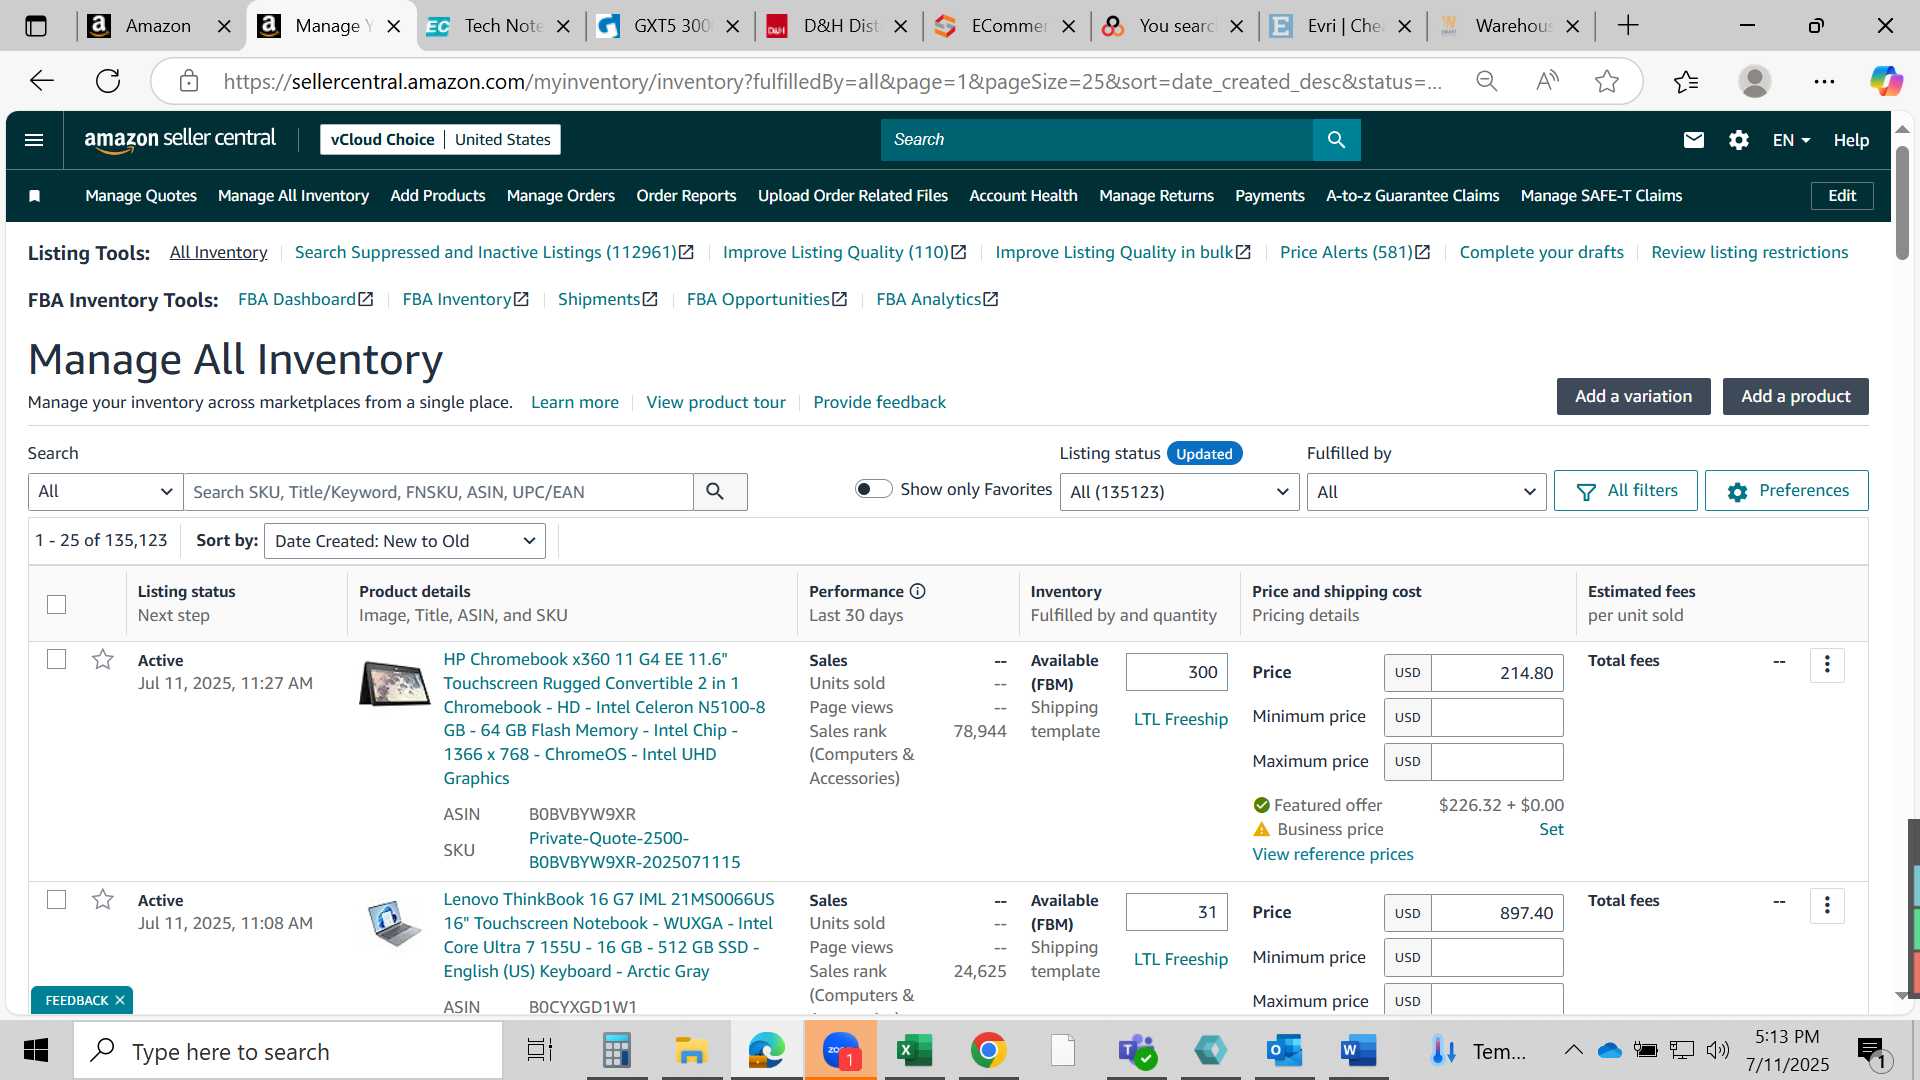Click the inventory search magnifier button
The height and width of the screenshot is (1080, 1920).
(x=715, y=491)
